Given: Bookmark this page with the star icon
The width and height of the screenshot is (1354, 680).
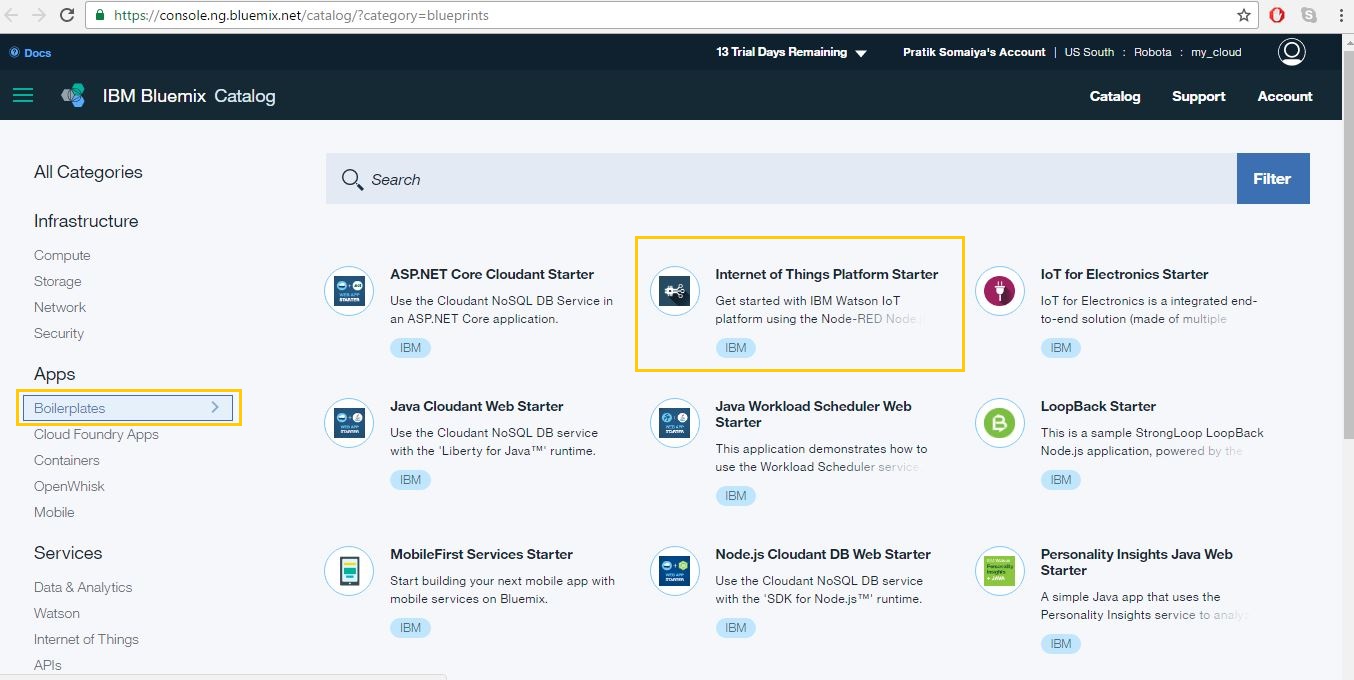Looking at the screenshot, I should click(x=1244, y=15).
